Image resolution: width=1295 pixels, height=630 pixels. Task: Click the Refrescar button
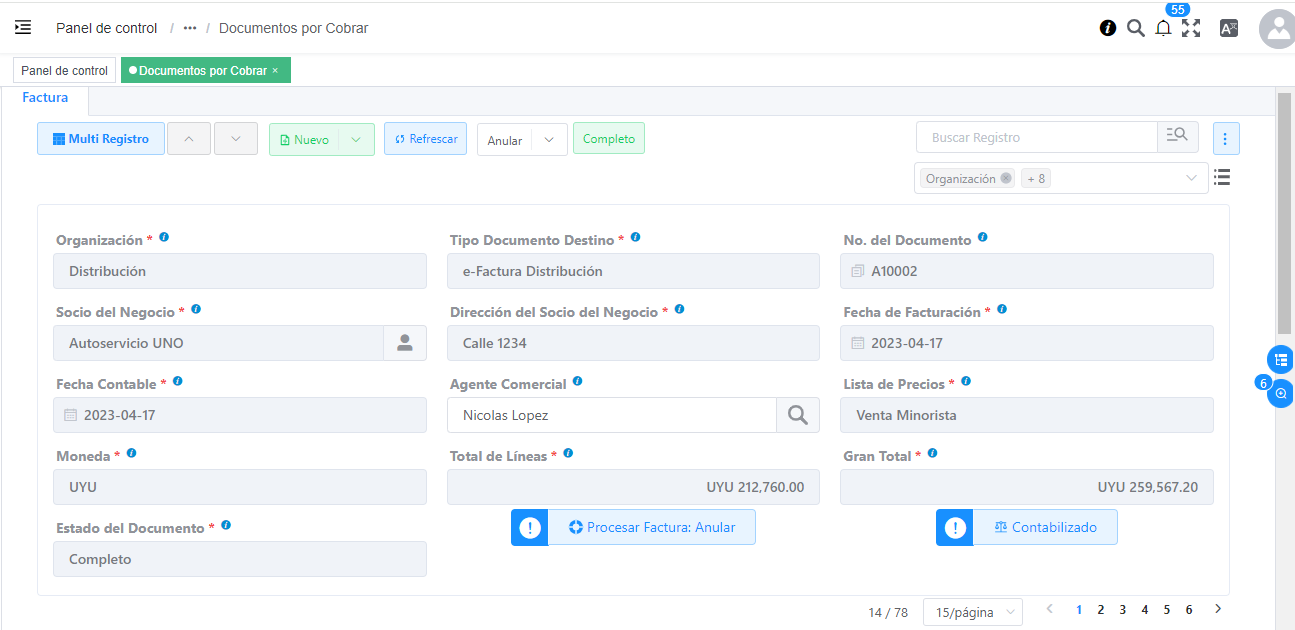pyautogui.click(x=425, y=139)
